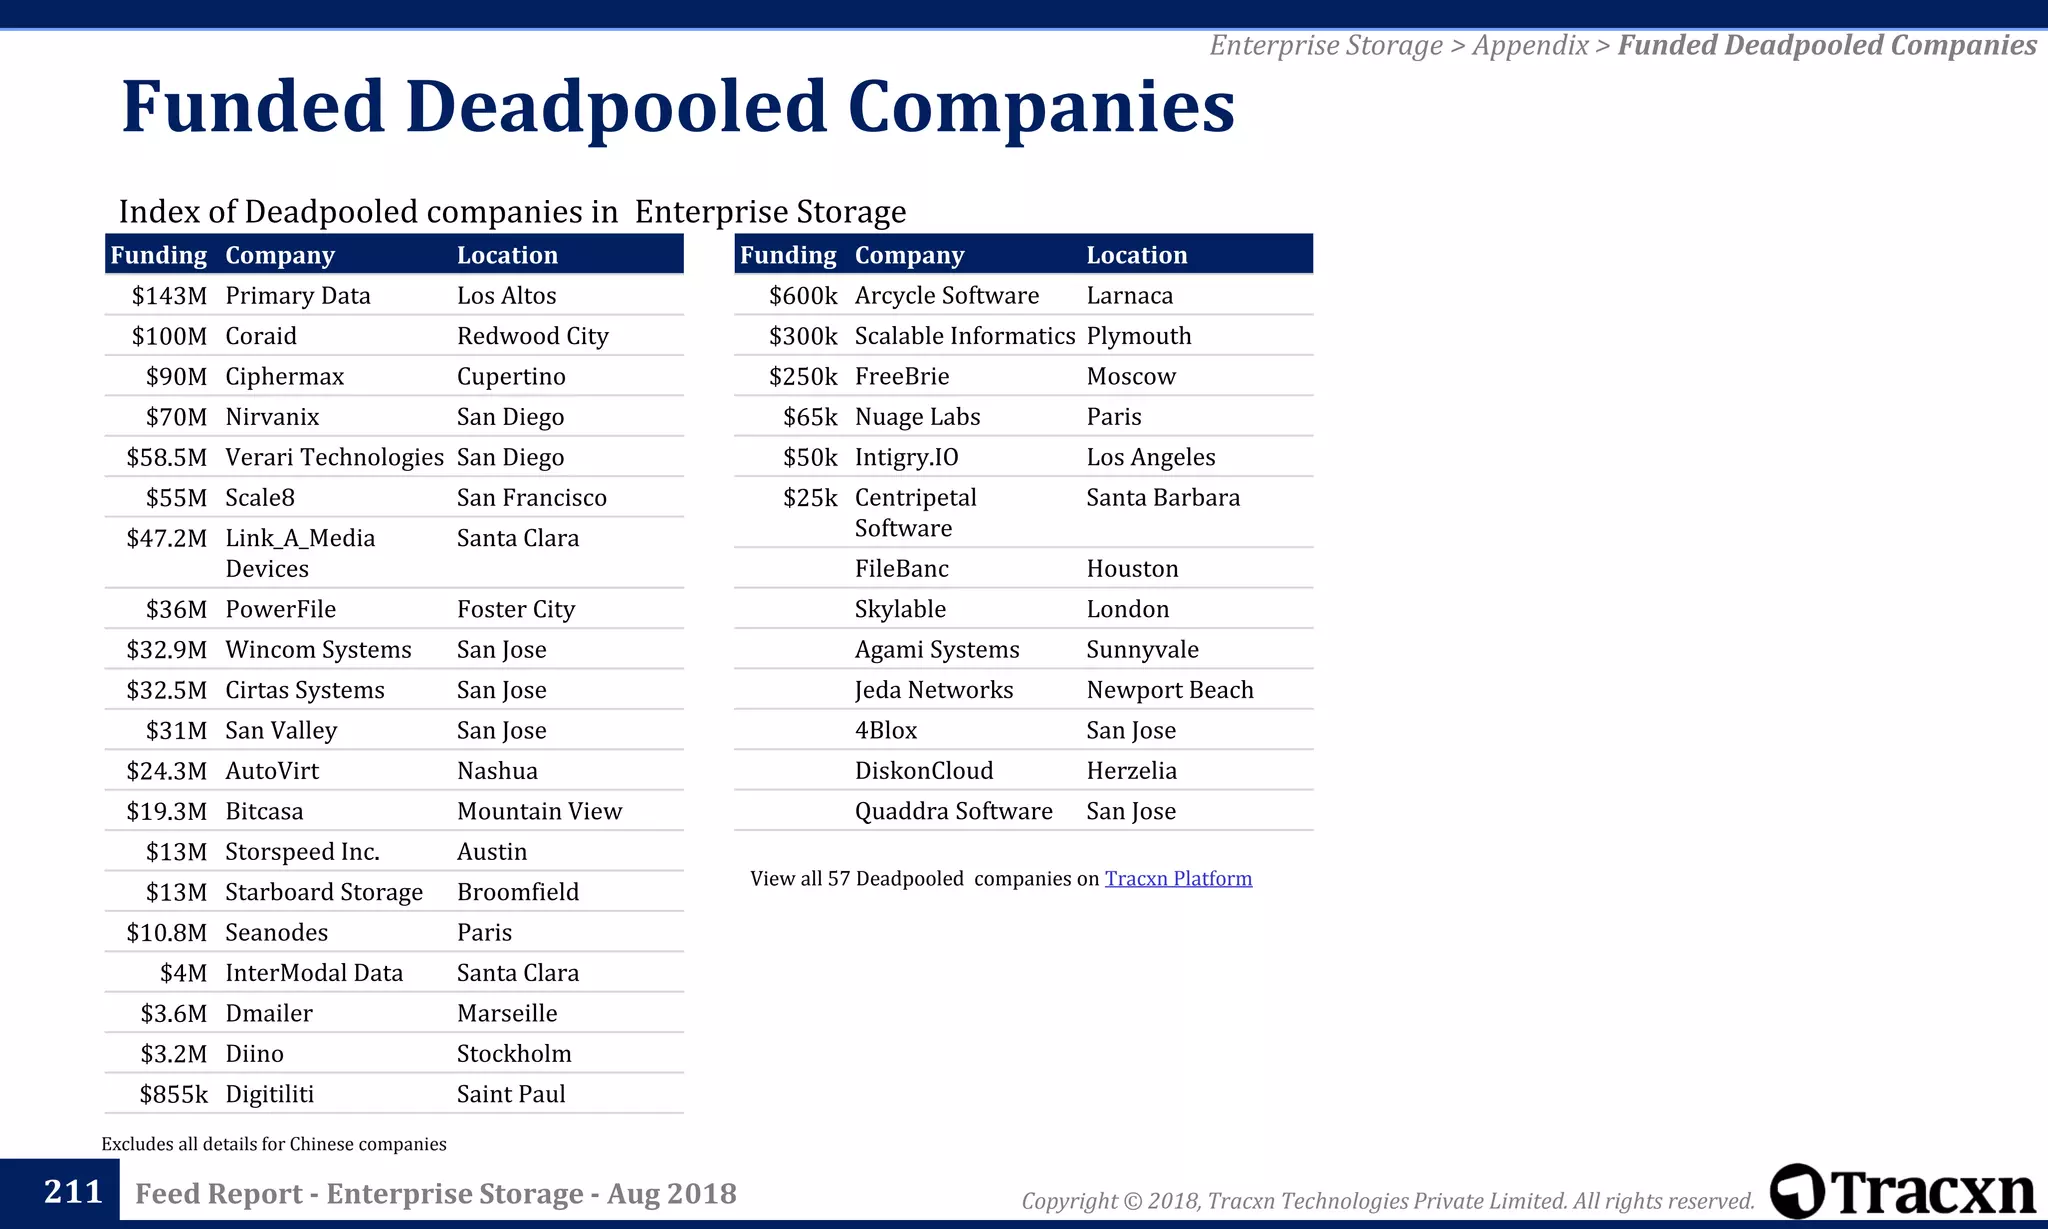Select the Scale8 company cell
This screenshot has height=1229, width=2048.
click(260, 498)
